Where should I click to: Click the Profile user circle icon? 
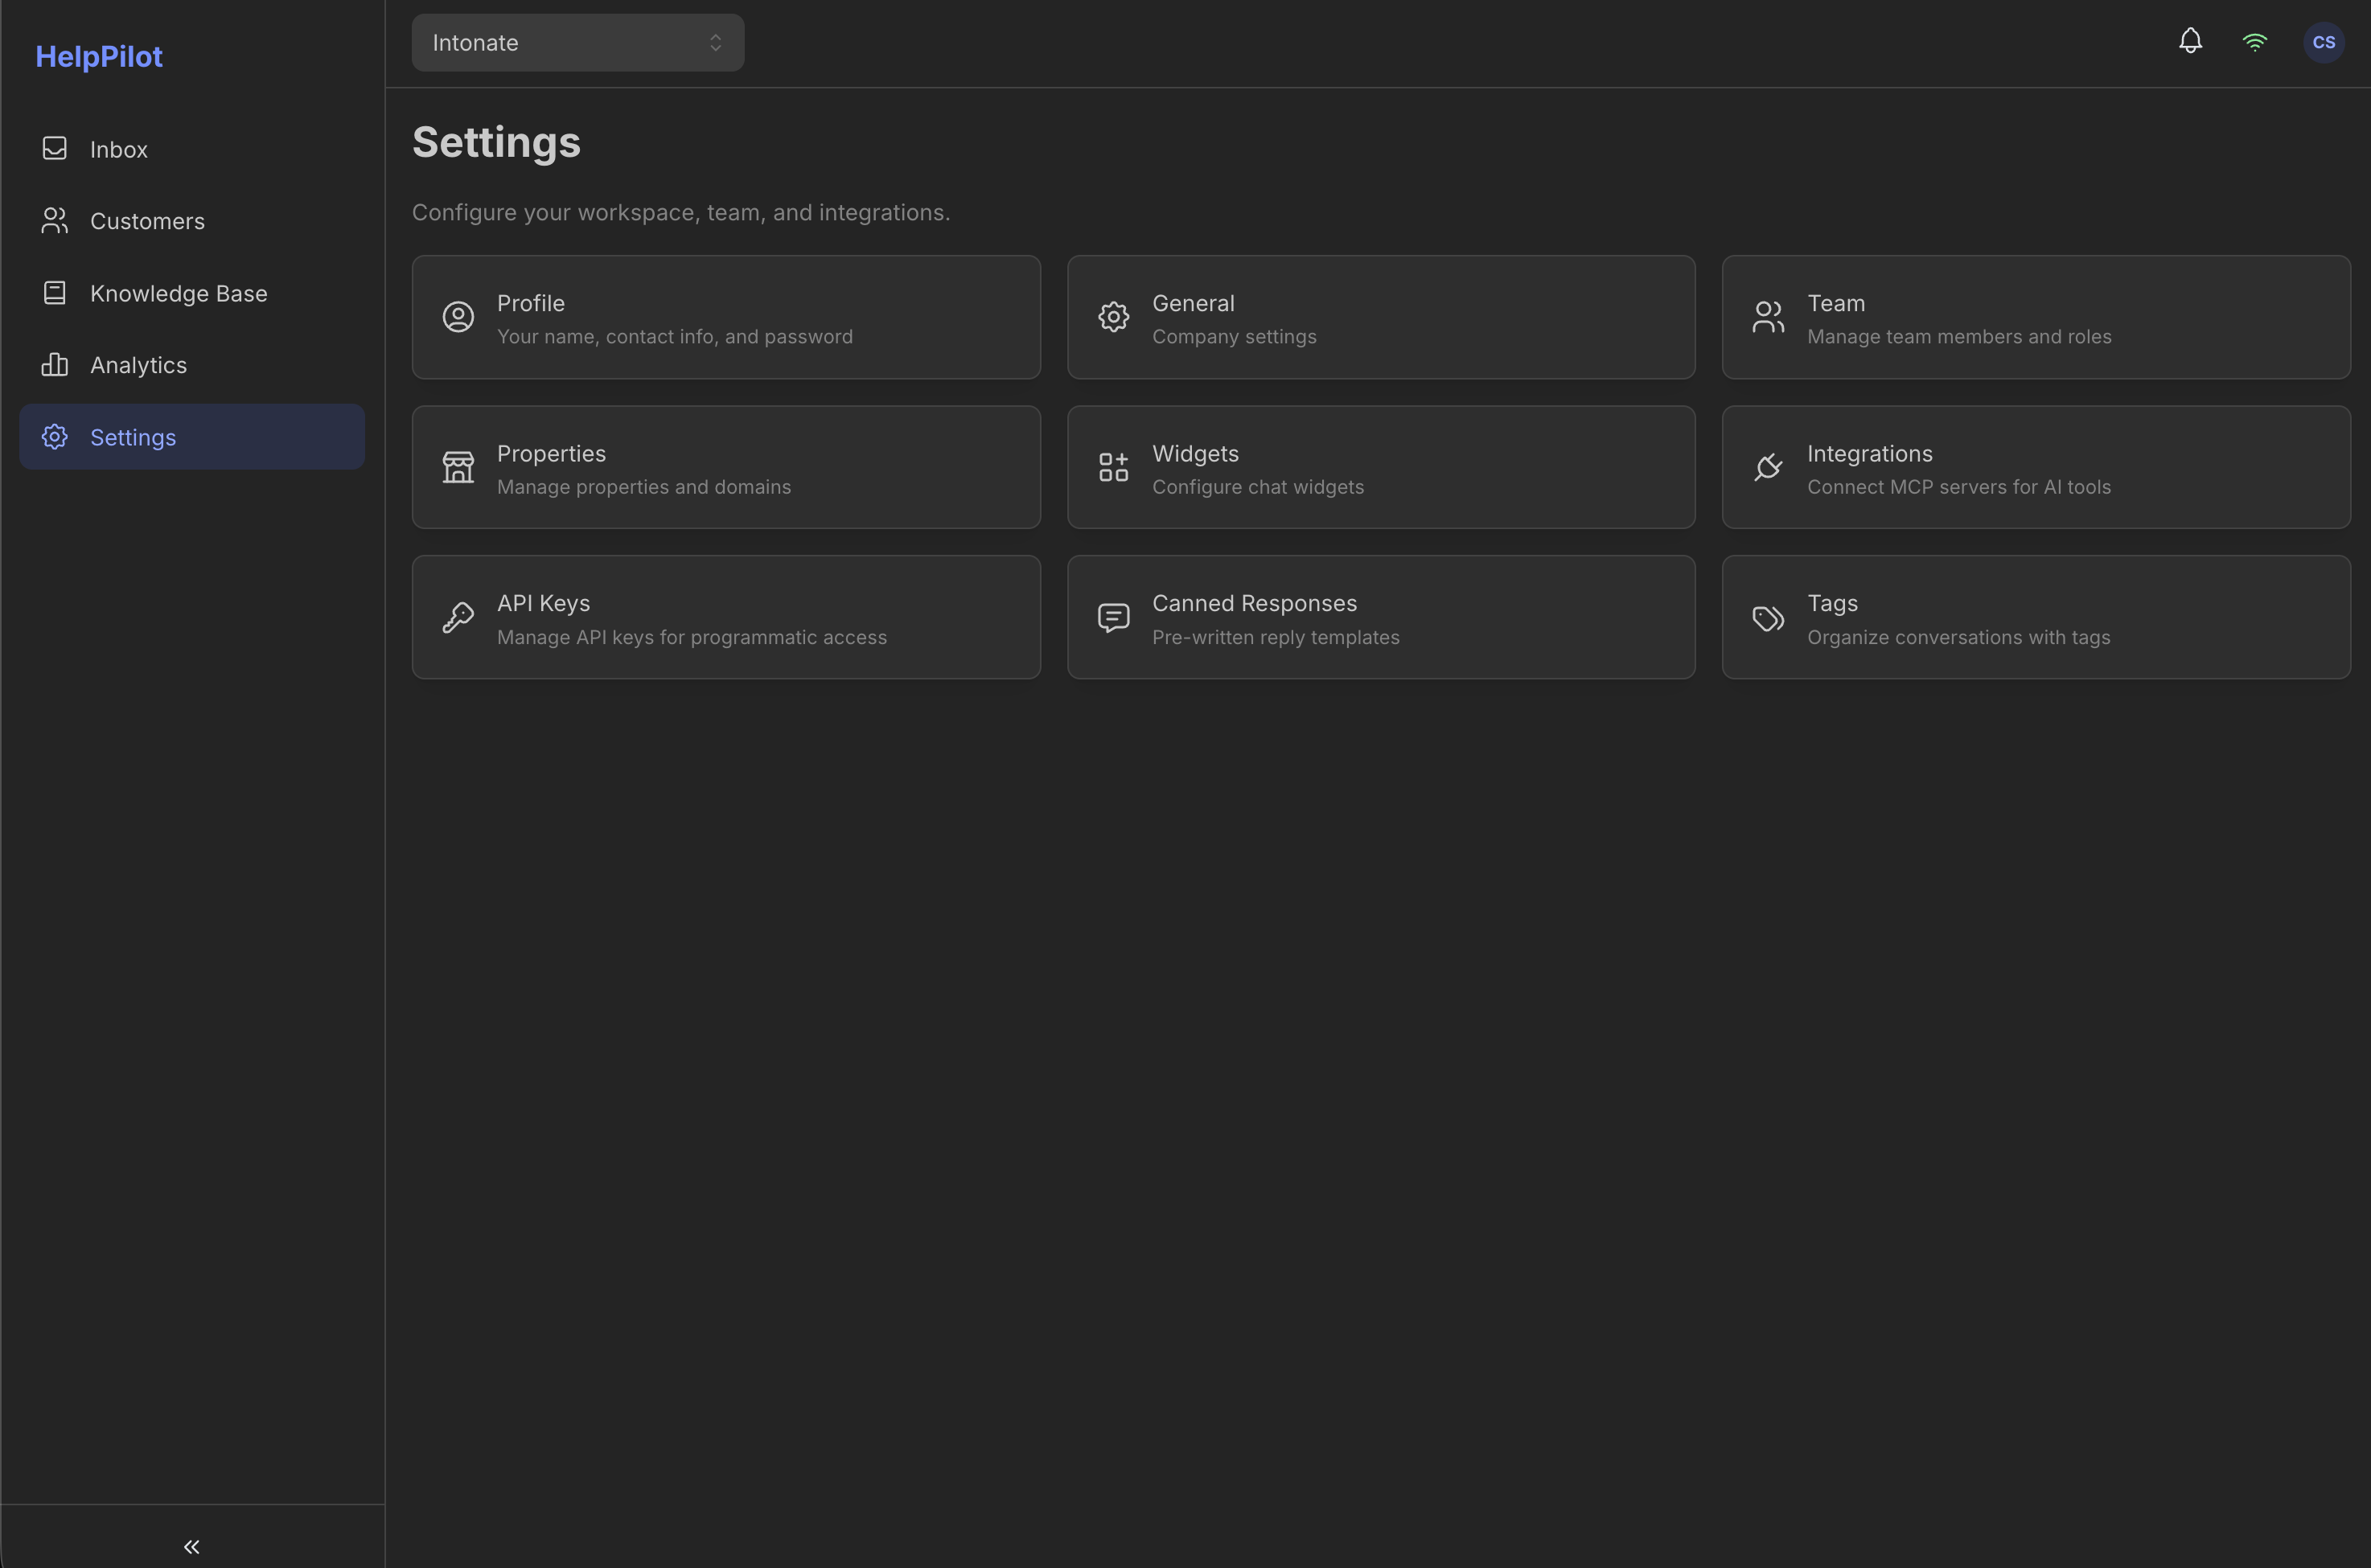click(458, 317)
